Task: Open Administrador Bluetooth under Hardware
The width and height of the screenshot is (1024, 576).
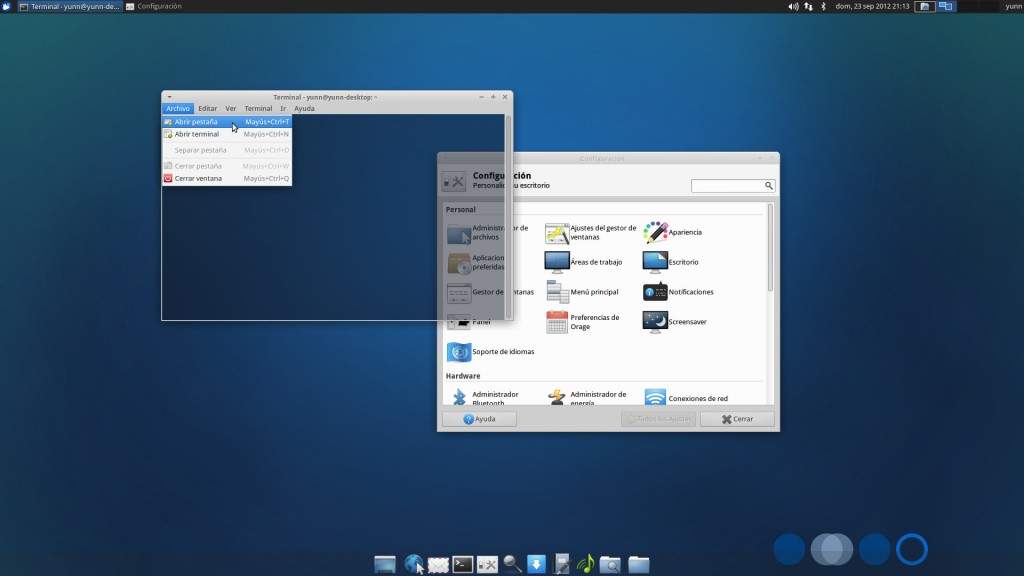Action: [483, 398]
